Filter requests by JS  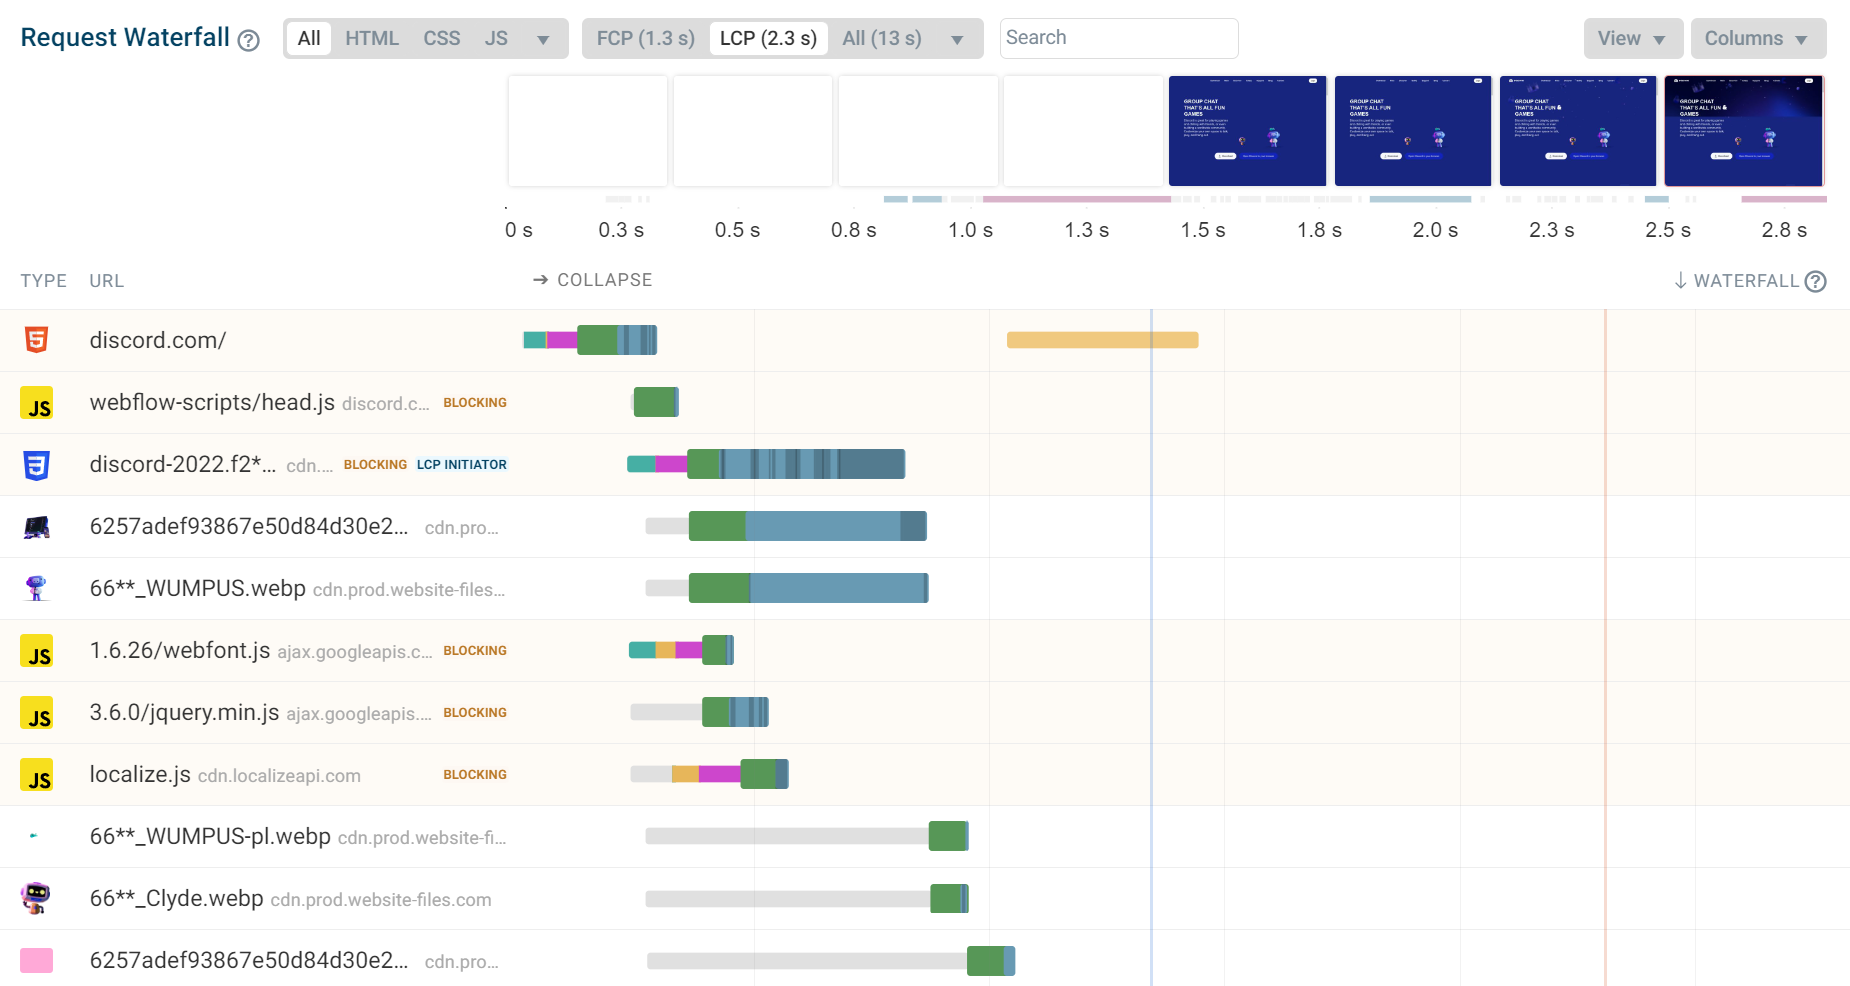[496, 38]
